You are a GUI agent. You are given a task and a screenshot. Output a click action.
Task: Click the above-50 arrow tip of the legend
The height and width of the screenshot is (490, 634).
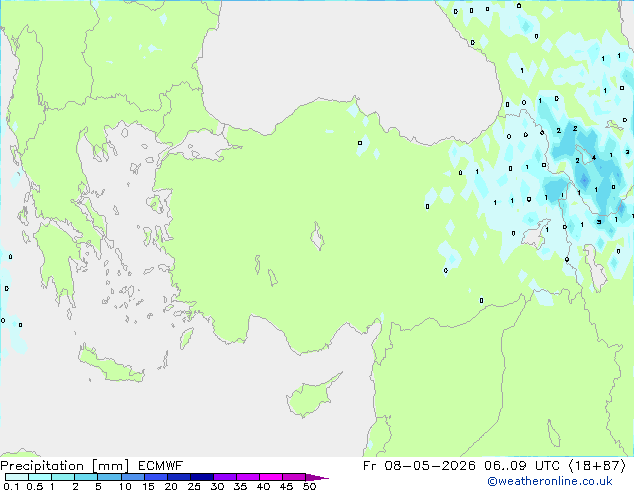click(317, 477)
